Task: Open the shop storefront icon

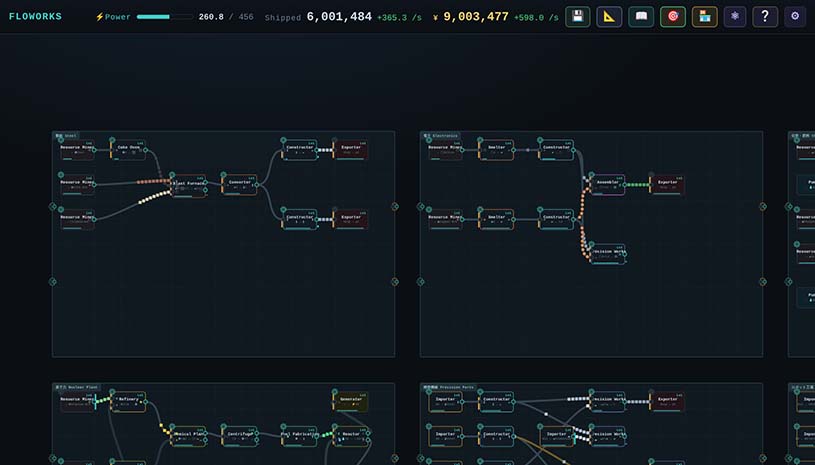Action: pos(704,17)
